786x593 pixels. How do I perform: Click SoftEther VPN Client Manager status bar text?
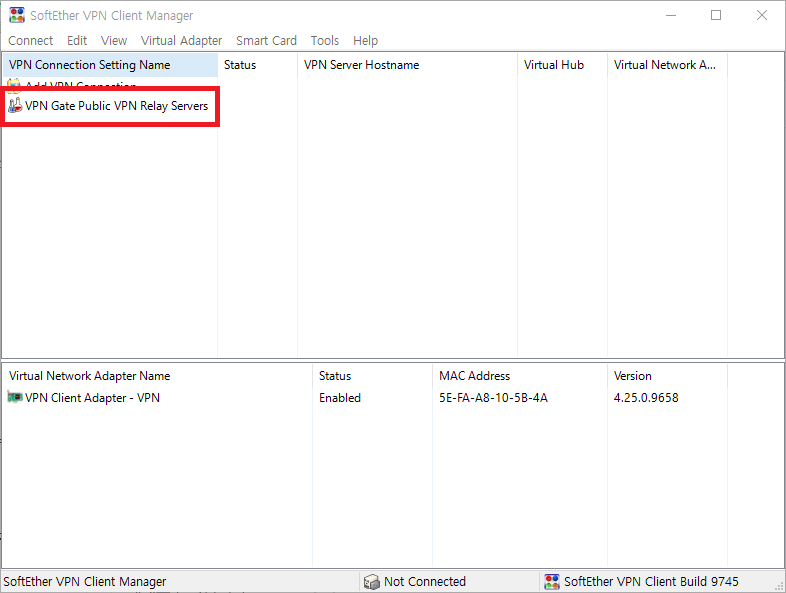(85, 581)
